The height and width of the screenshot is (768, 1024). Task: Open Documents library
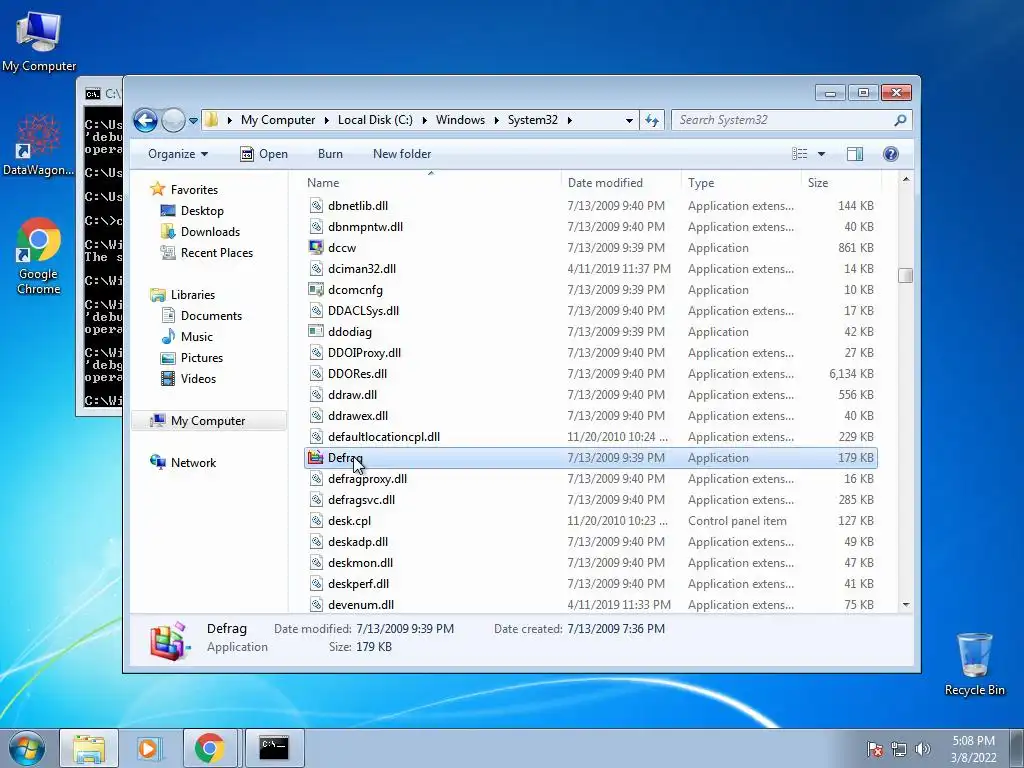pos(211,316)
